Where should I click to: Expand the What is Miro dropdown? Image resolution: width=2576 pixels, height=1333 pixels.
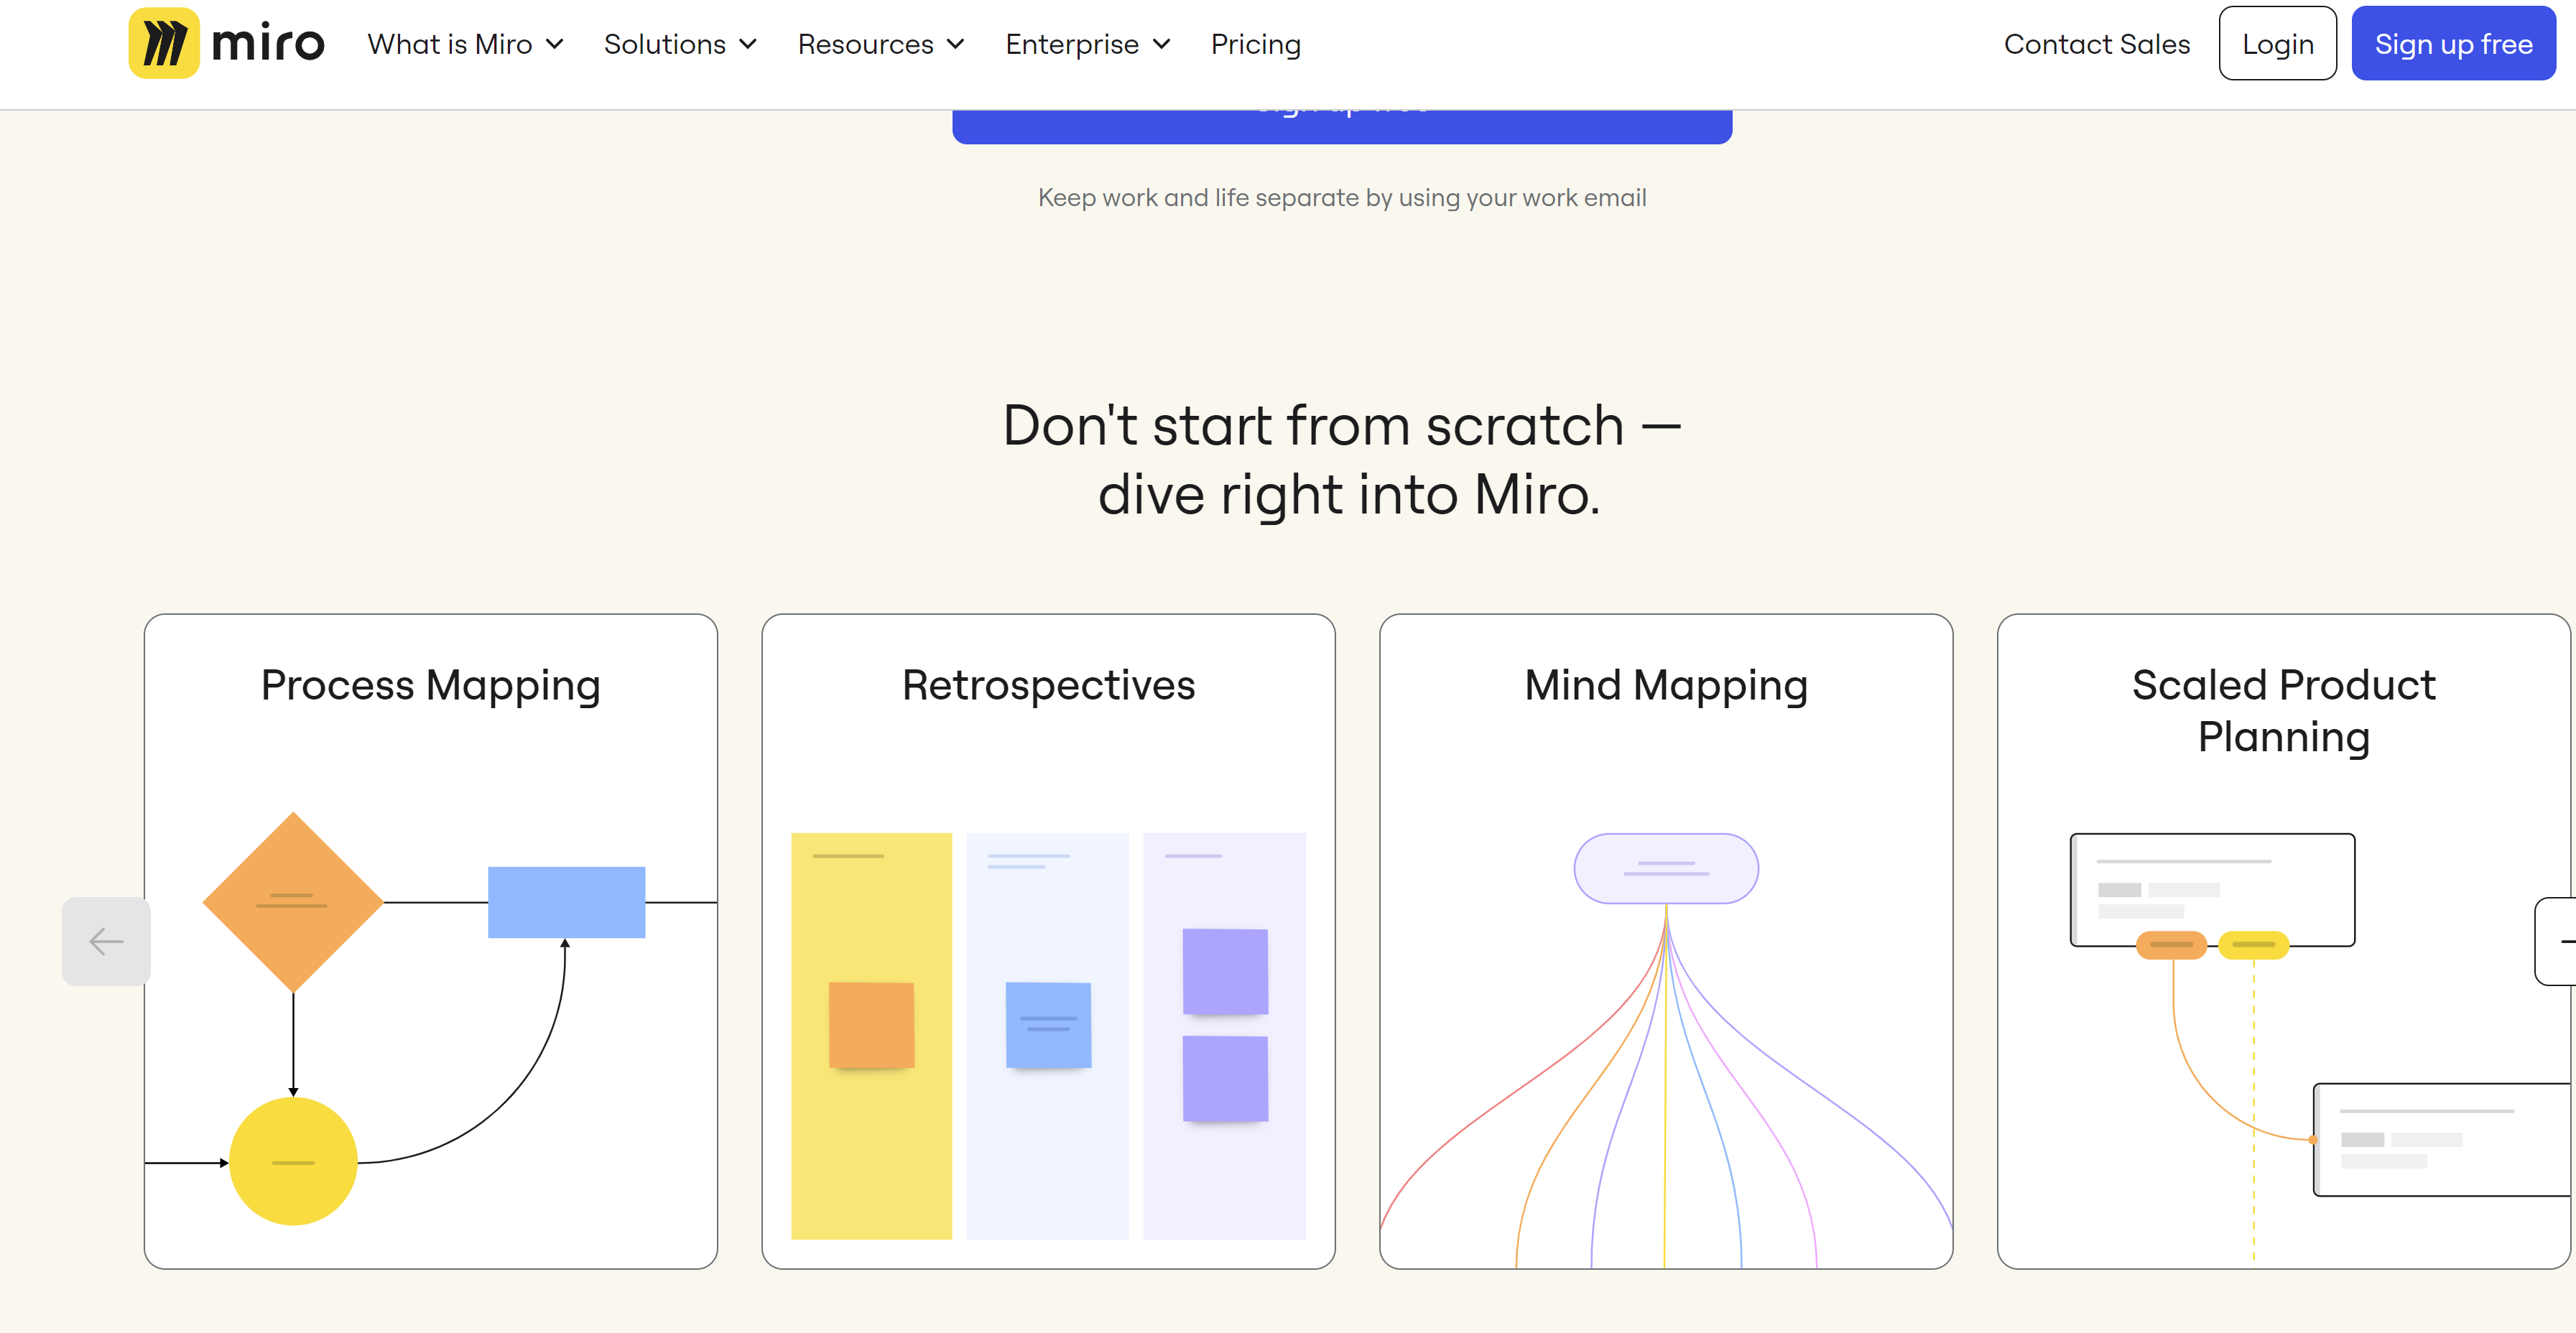[x=466, y=44]
